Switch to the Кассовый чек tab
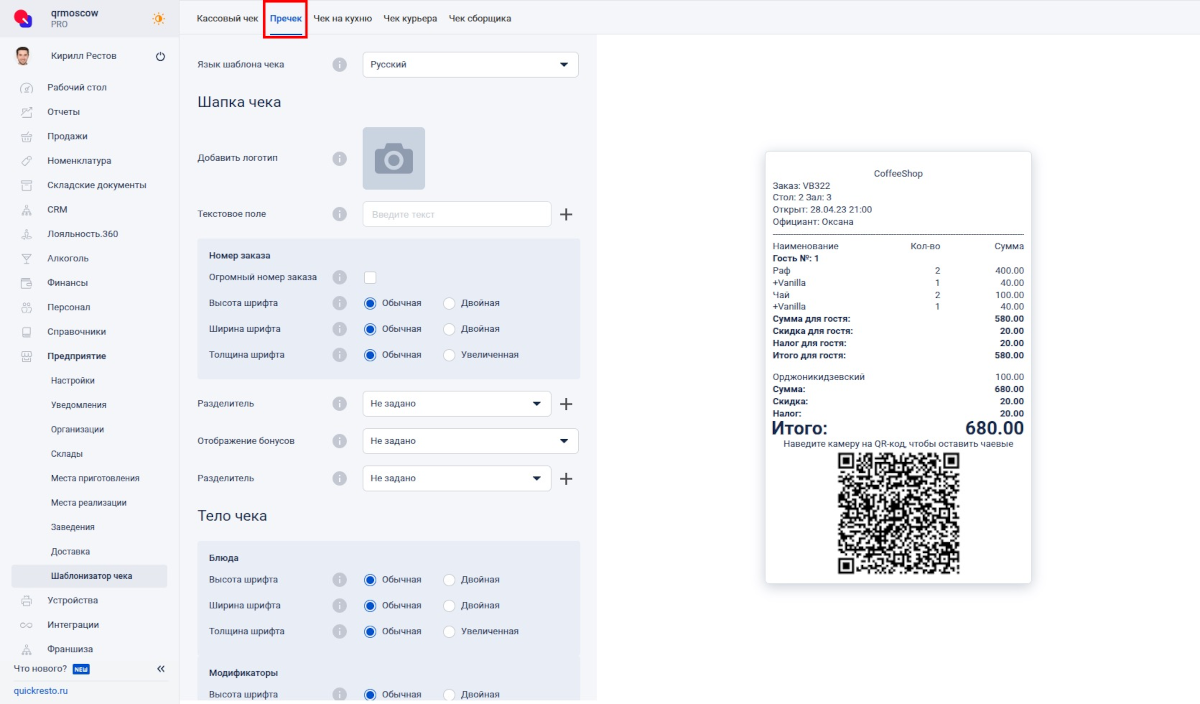This screenshot has height=704, width=1200. point(227,18)
